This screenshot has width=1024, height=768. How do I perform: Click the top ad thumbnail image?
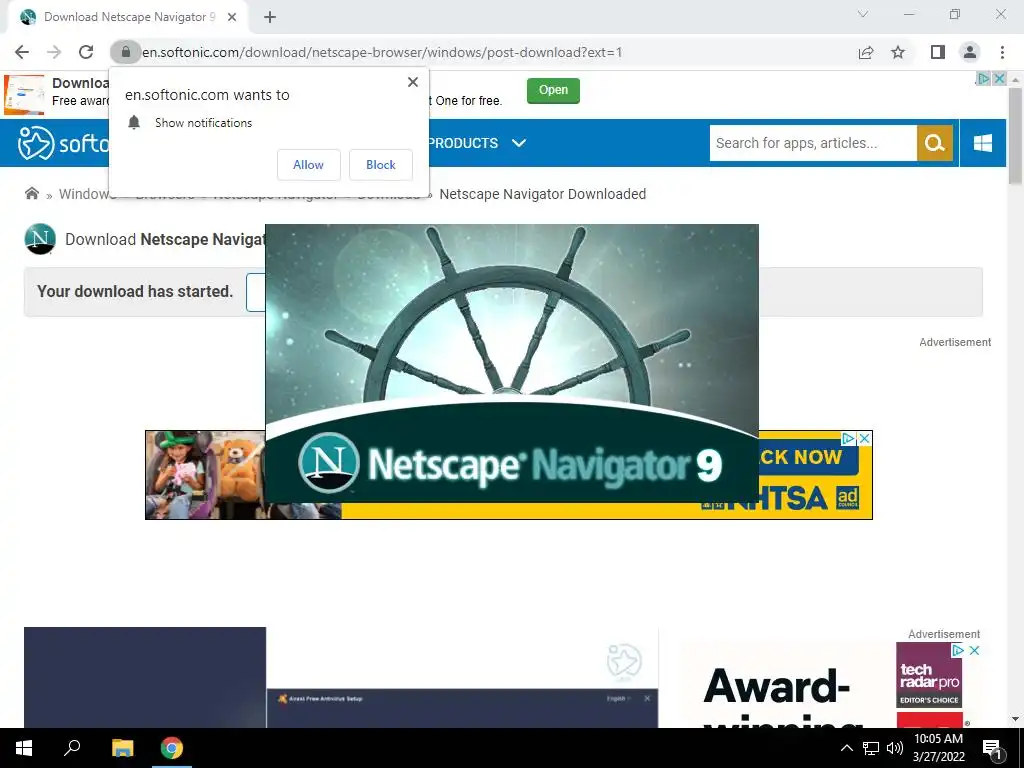(24, 95)
